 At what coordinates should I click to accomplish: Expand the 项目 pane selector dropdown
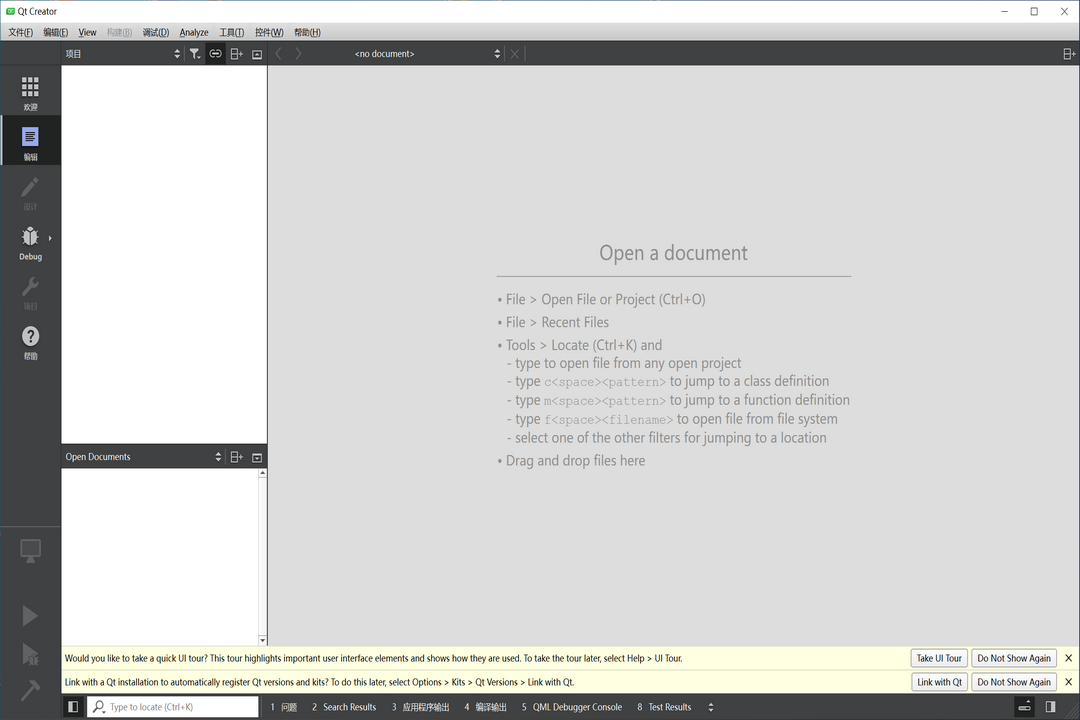pos(176,53)
